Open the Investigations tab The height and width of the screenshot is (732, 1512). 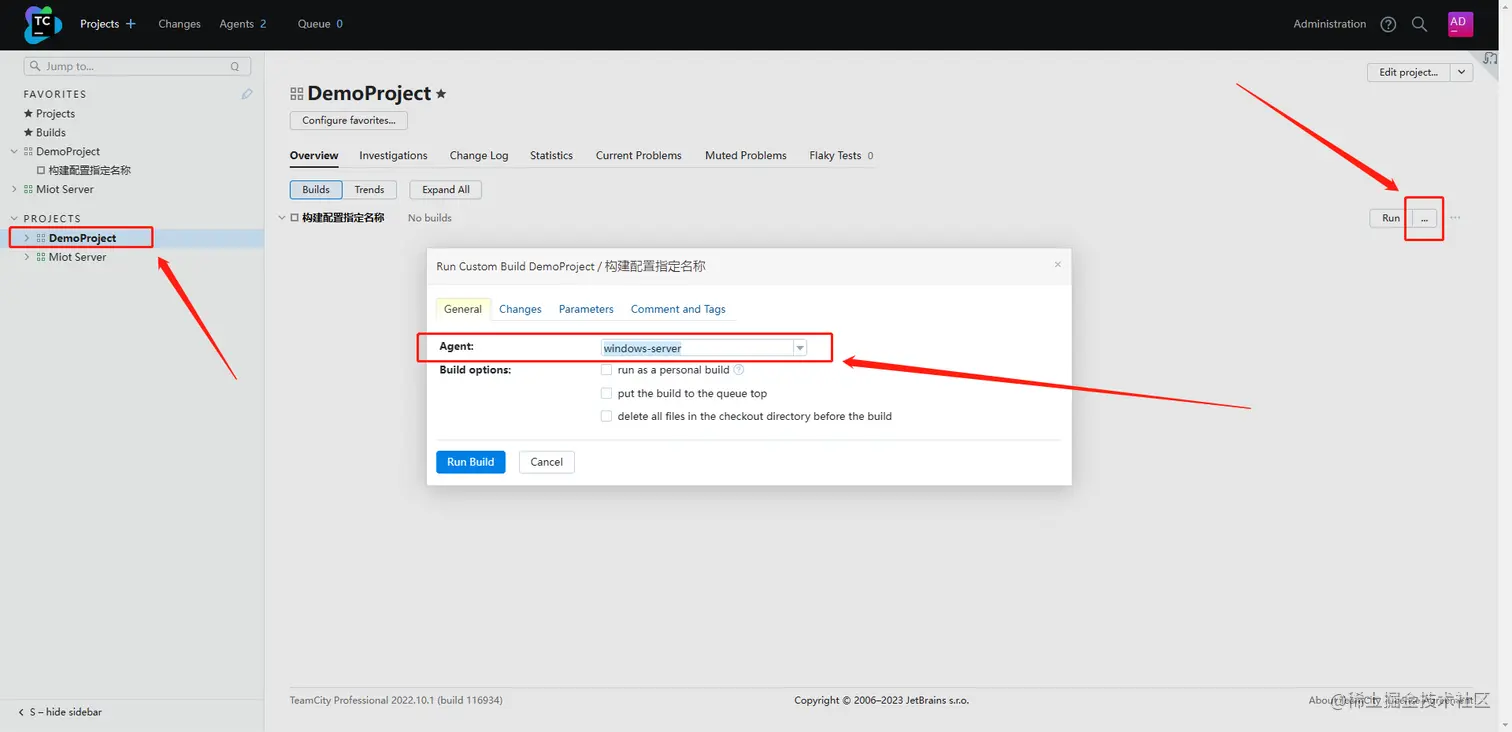[393, 156]
